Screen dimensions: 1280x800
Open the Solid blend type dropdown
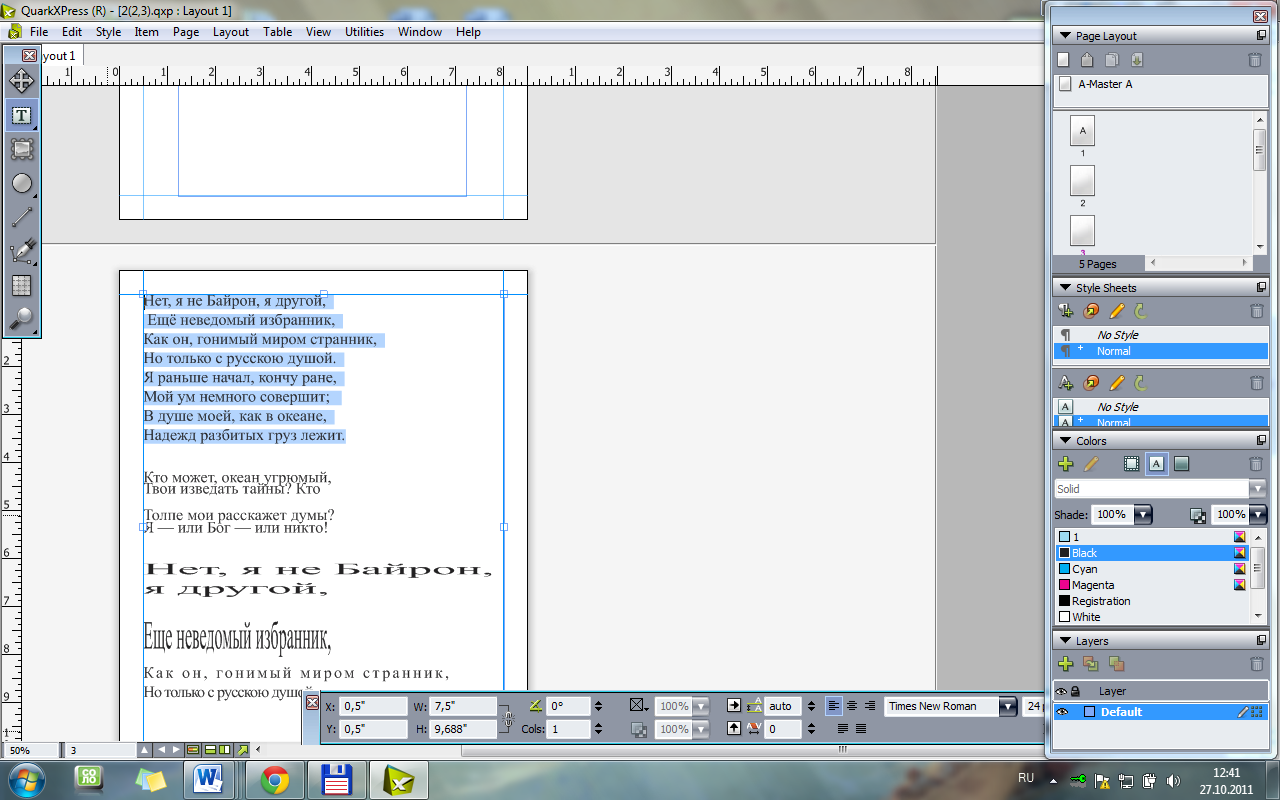click(1258, 489)
